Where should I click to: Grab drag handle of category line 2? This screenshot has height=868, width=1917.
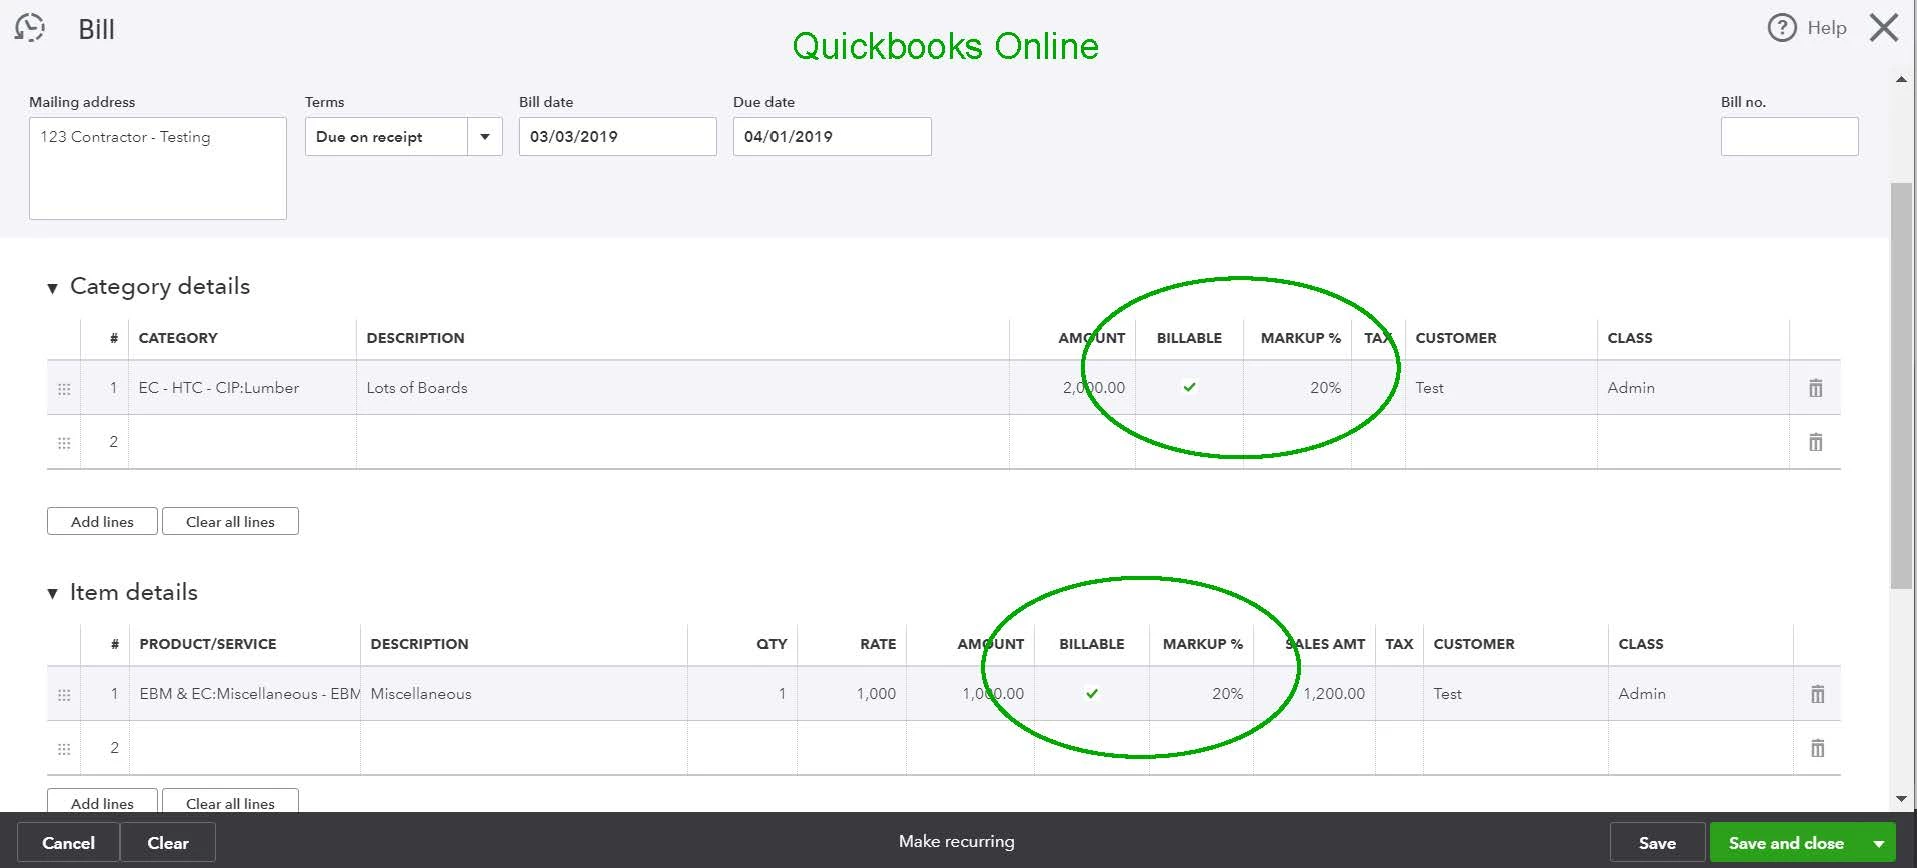64,443
